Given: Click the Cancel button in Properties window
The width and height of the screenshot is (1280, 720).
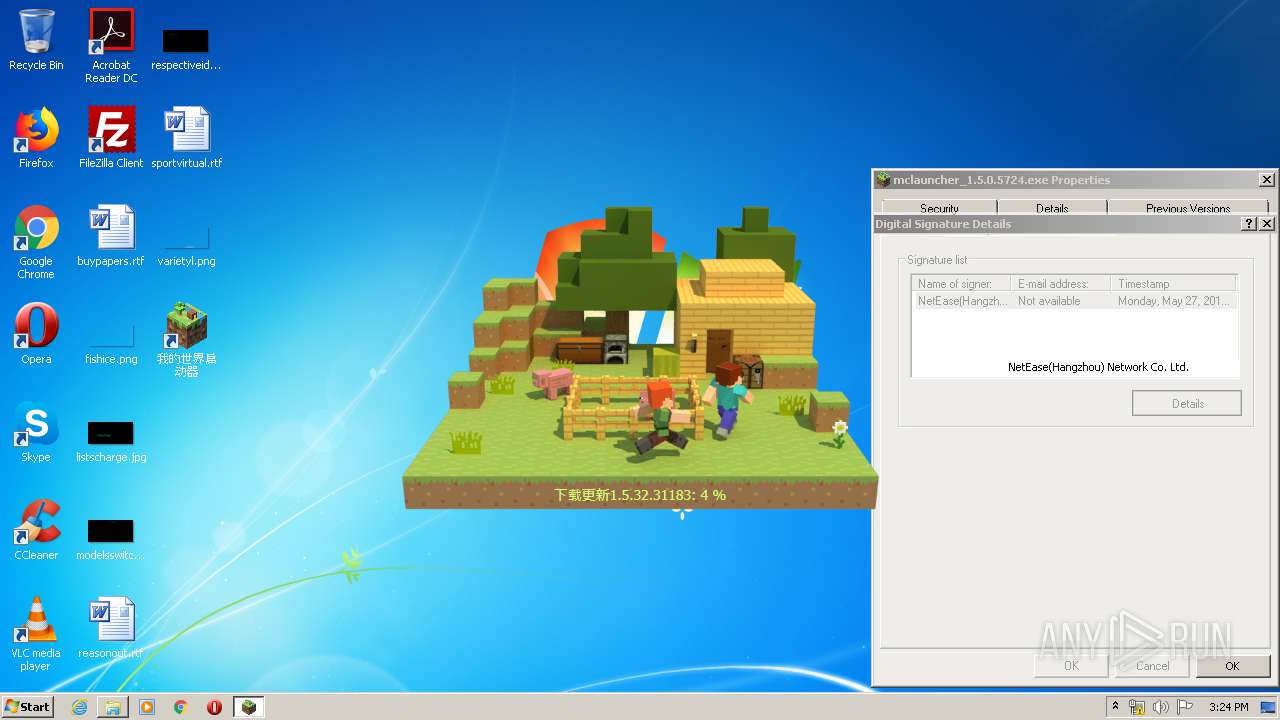Looking at the screenshot, I should (x=1152, y=666).
